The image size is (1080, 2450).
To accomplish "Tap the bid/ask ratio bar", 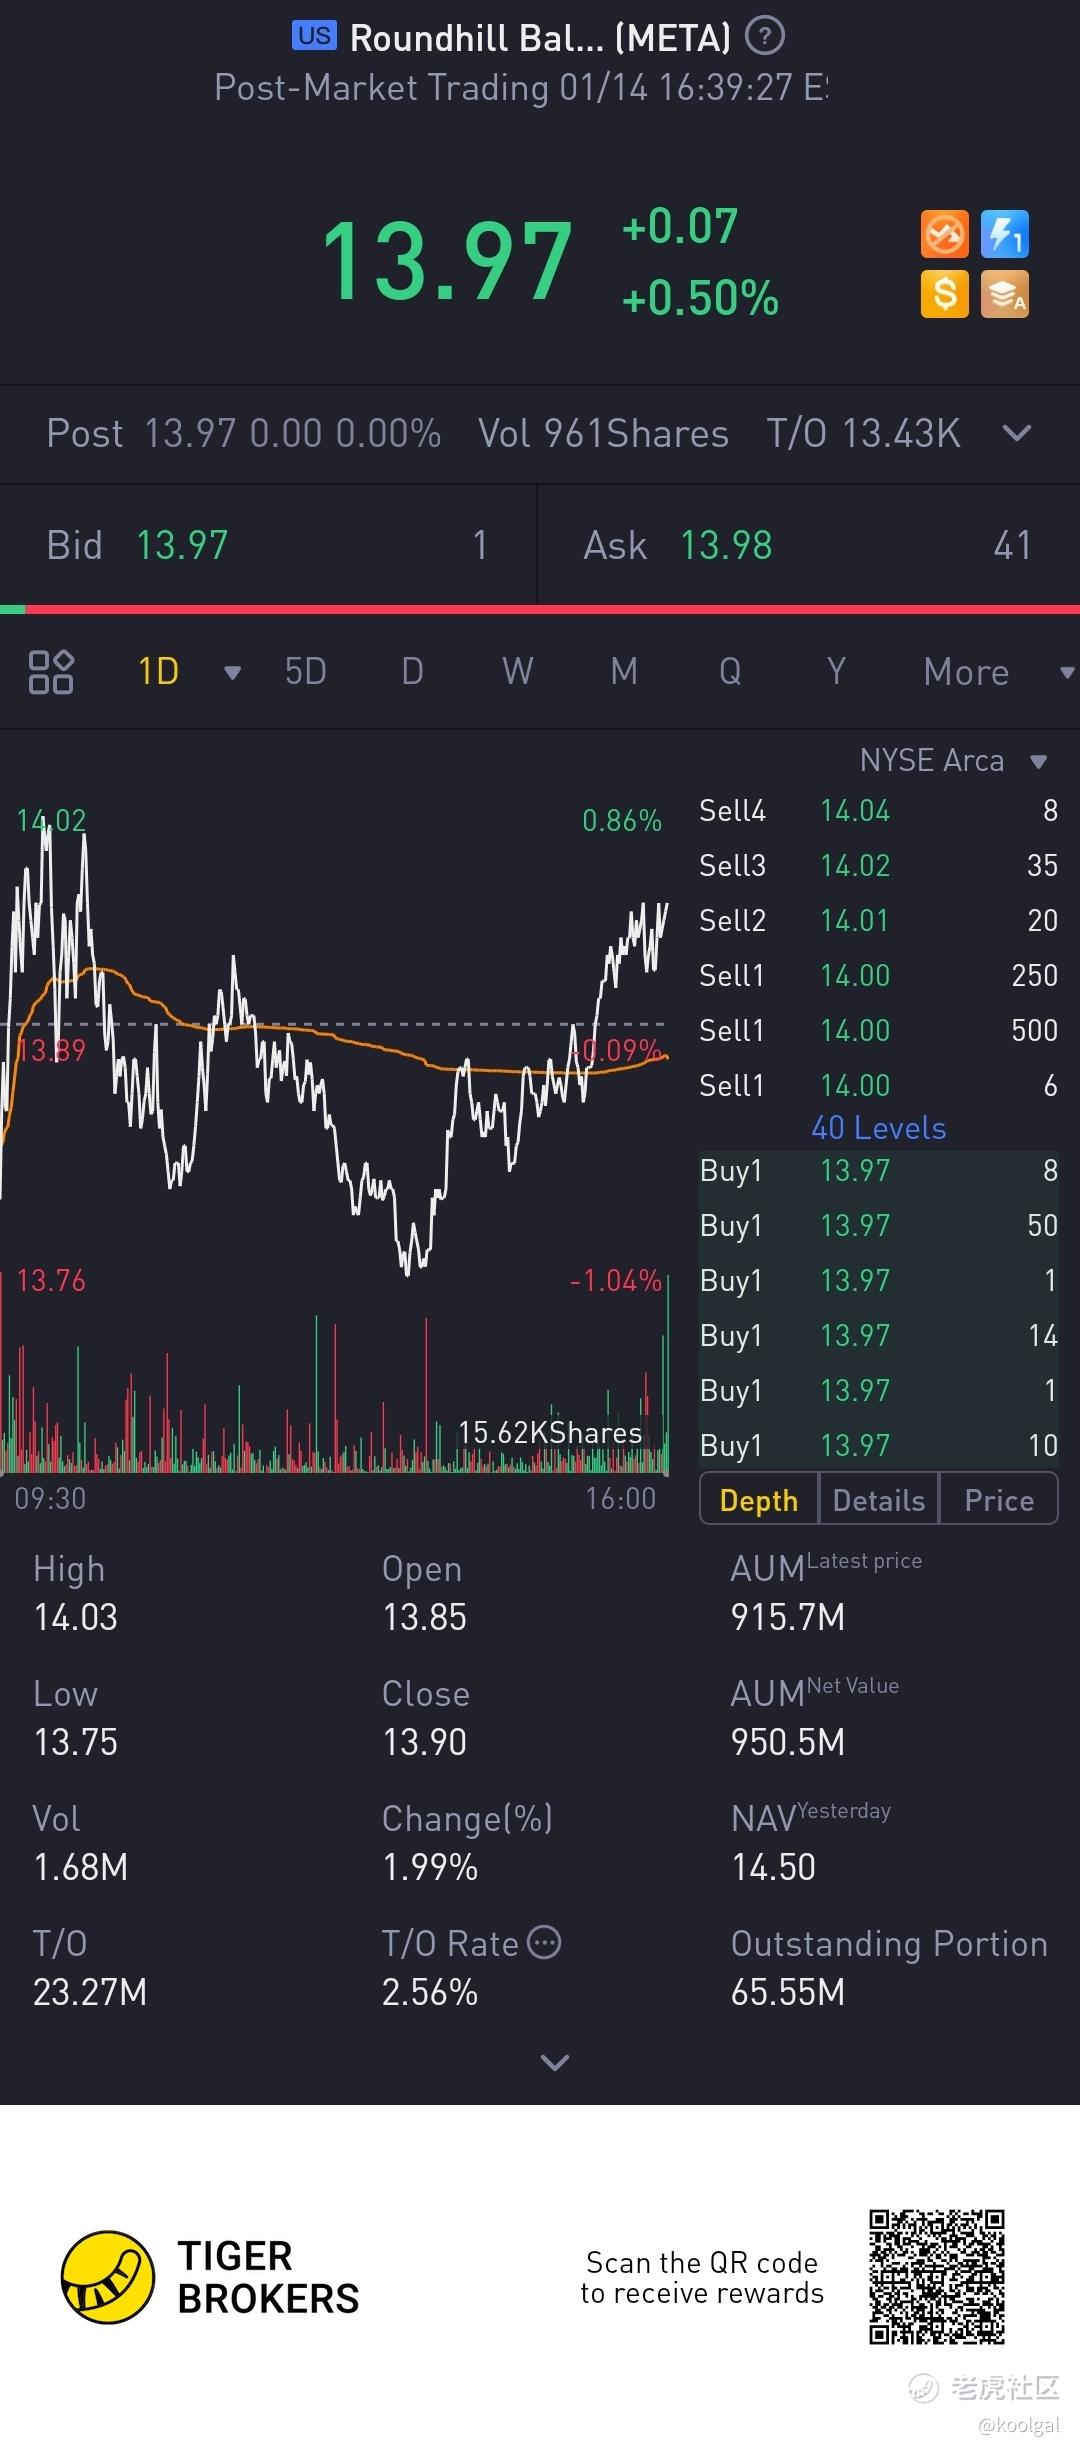I will pos(540,609).
